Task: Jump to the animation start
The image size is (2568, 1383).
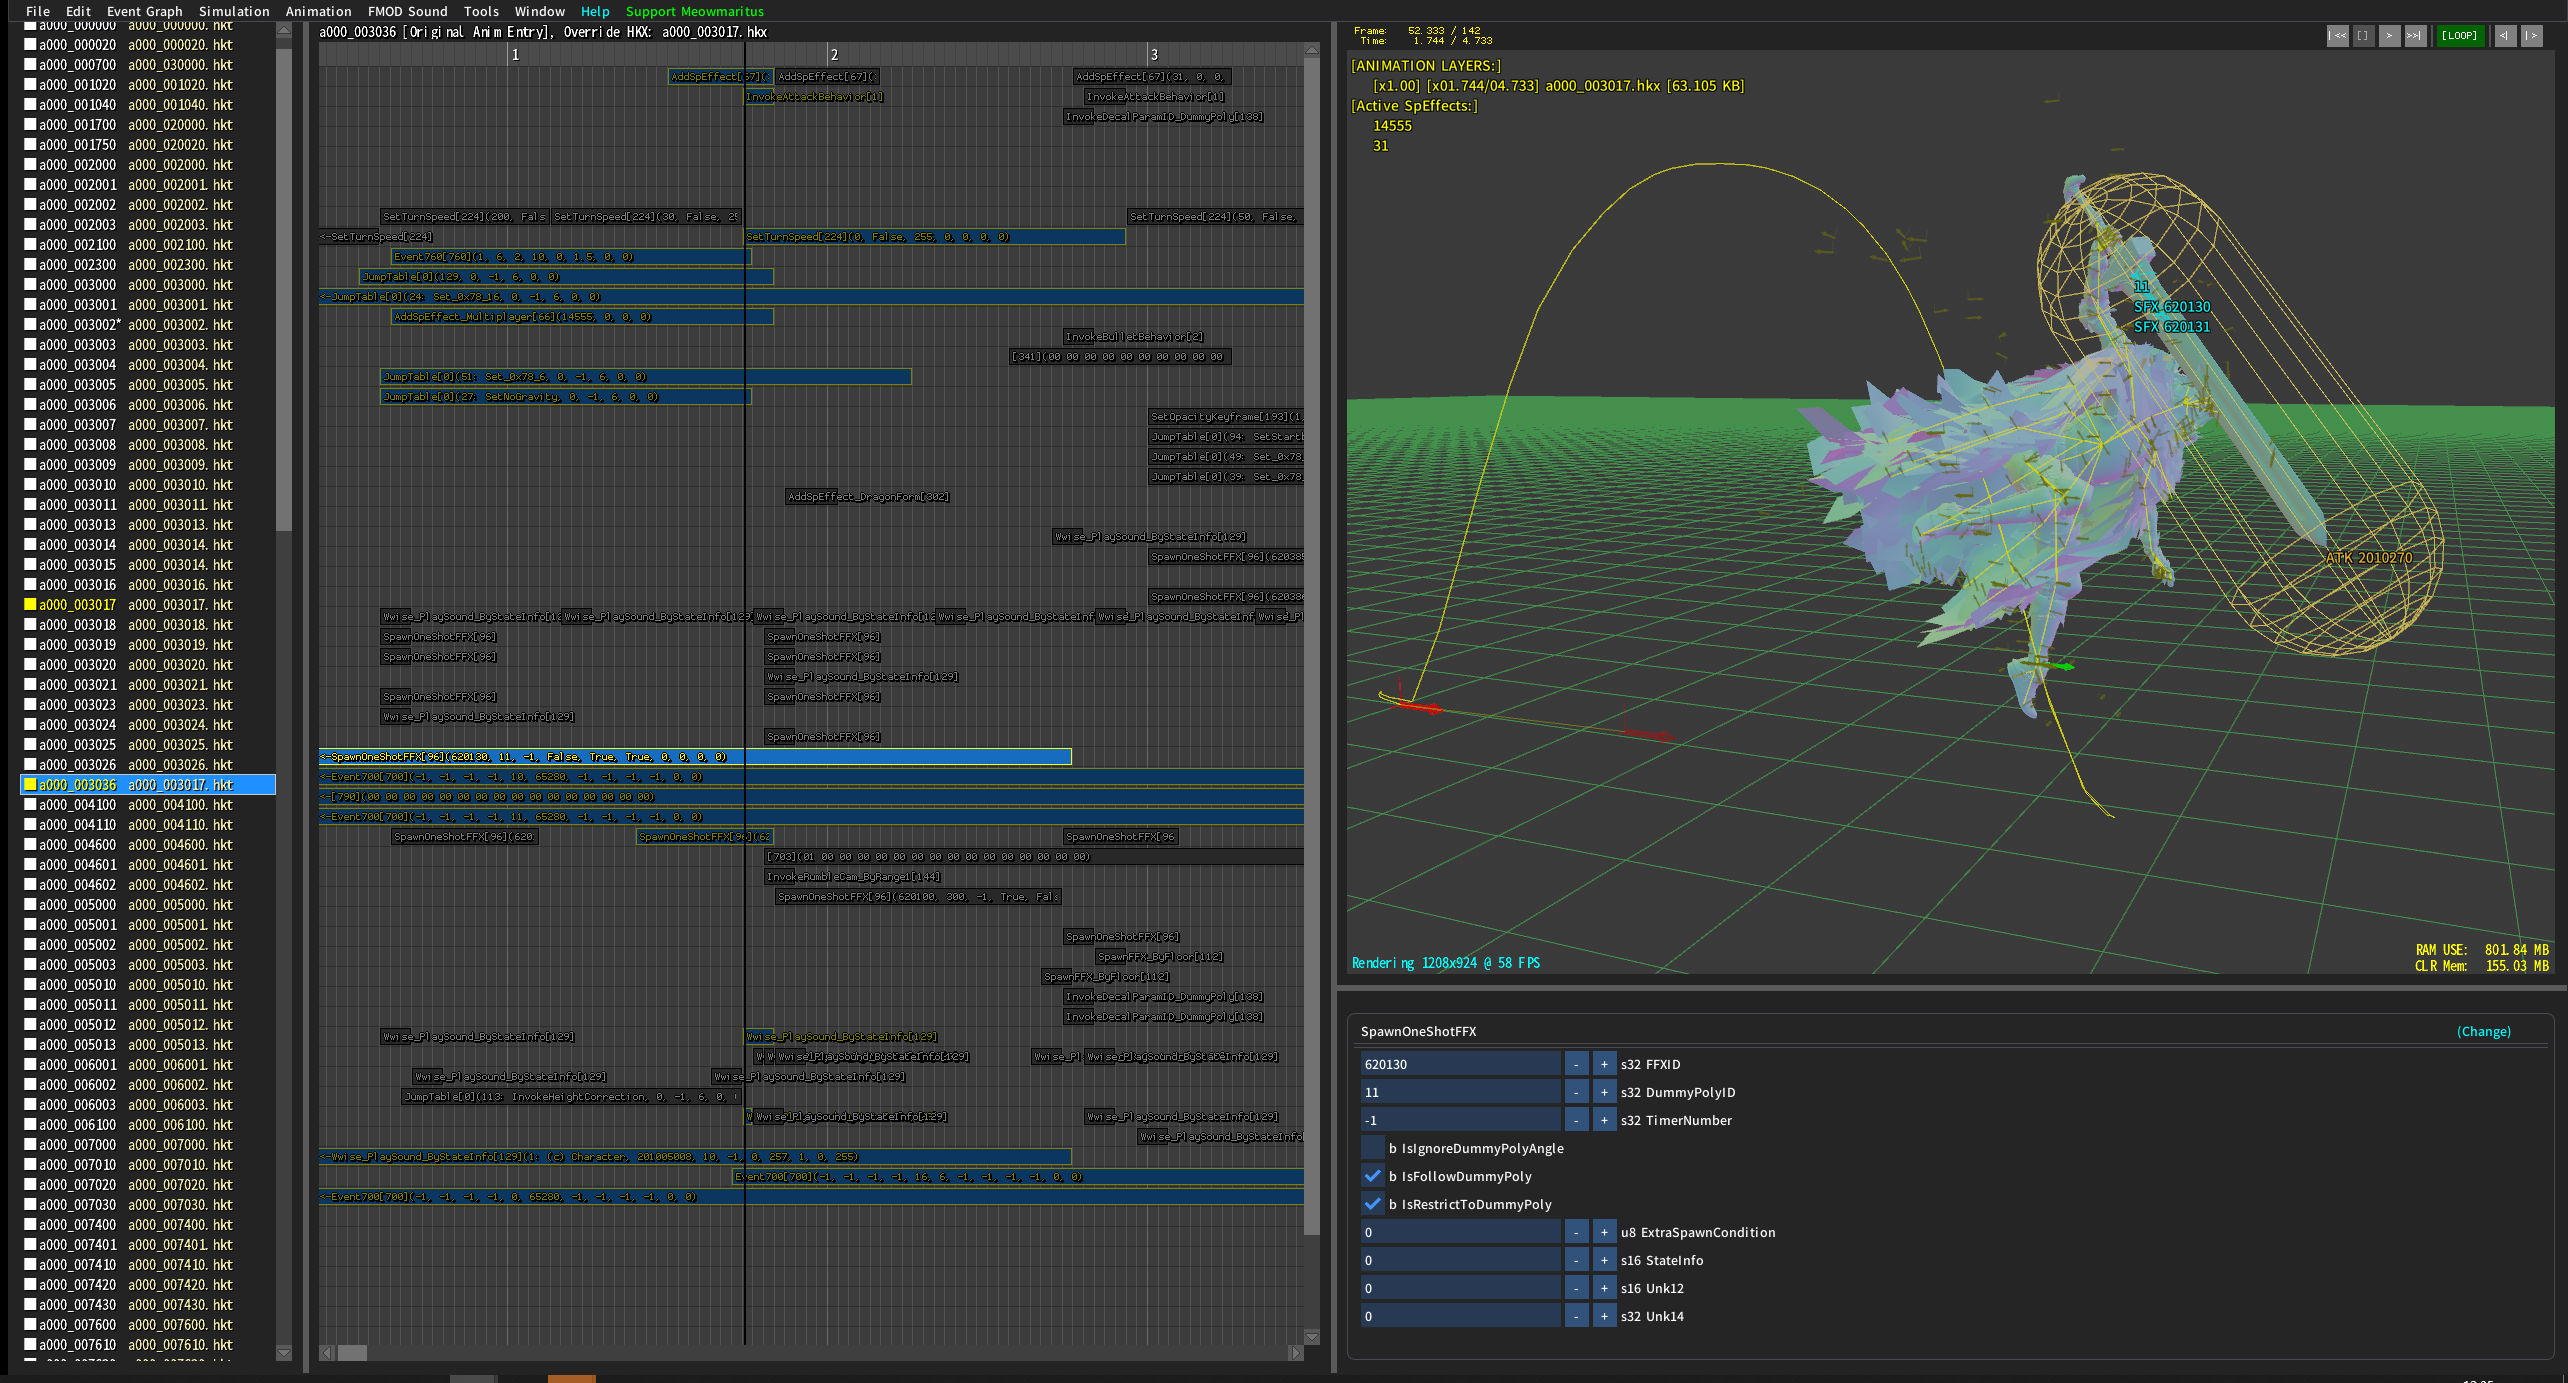Action: click(2337, 36)
